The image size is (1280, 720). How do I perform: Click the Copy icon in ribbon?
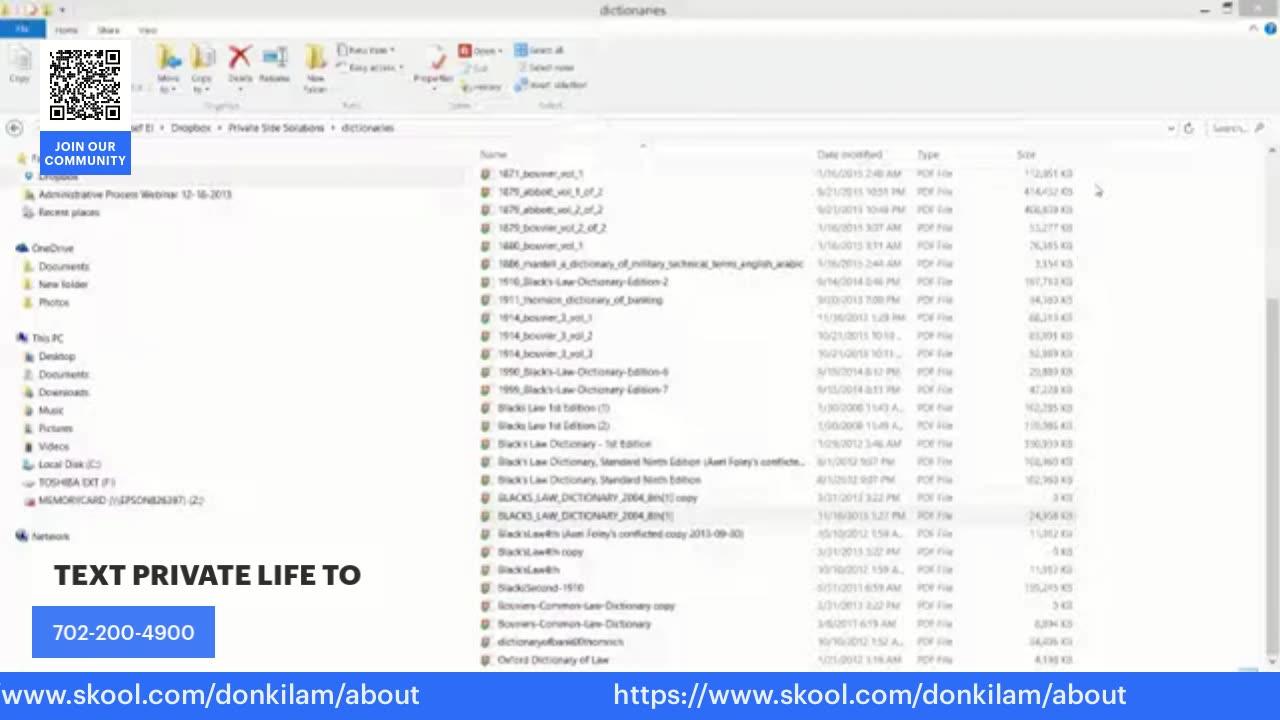tap(19, 66)
